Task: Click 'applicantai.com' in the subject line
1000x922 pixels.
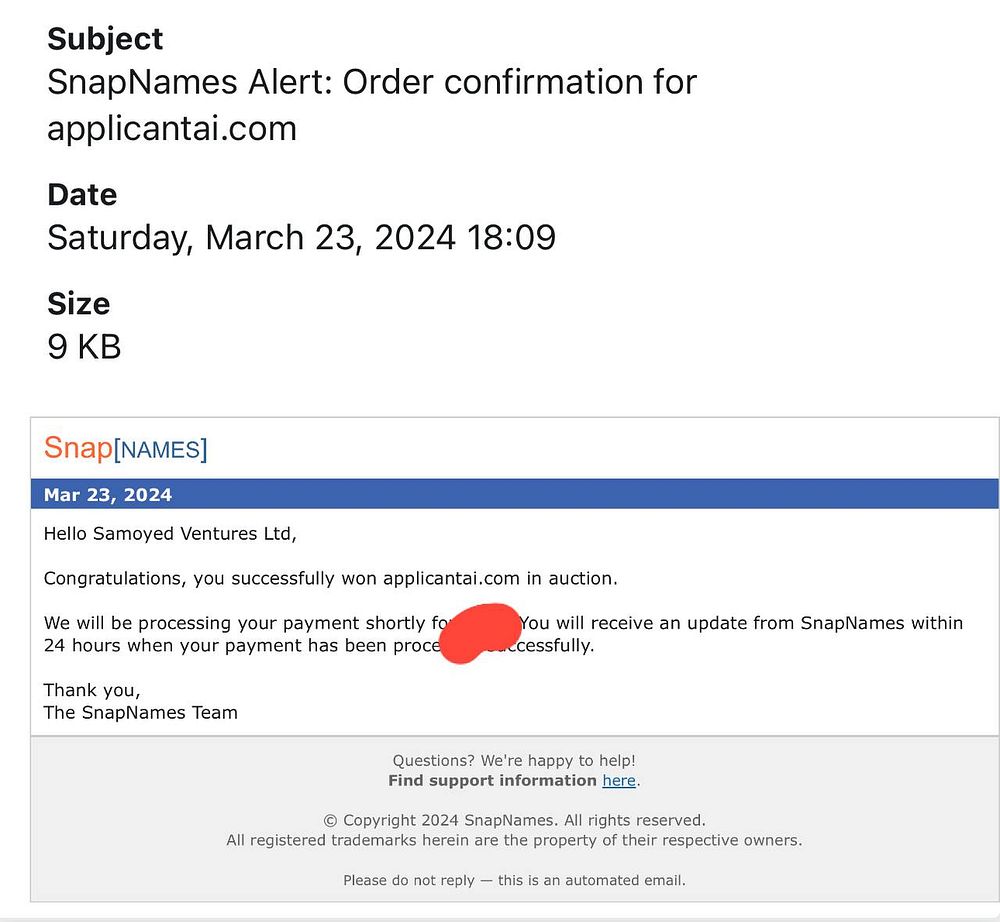Action: 172,129
